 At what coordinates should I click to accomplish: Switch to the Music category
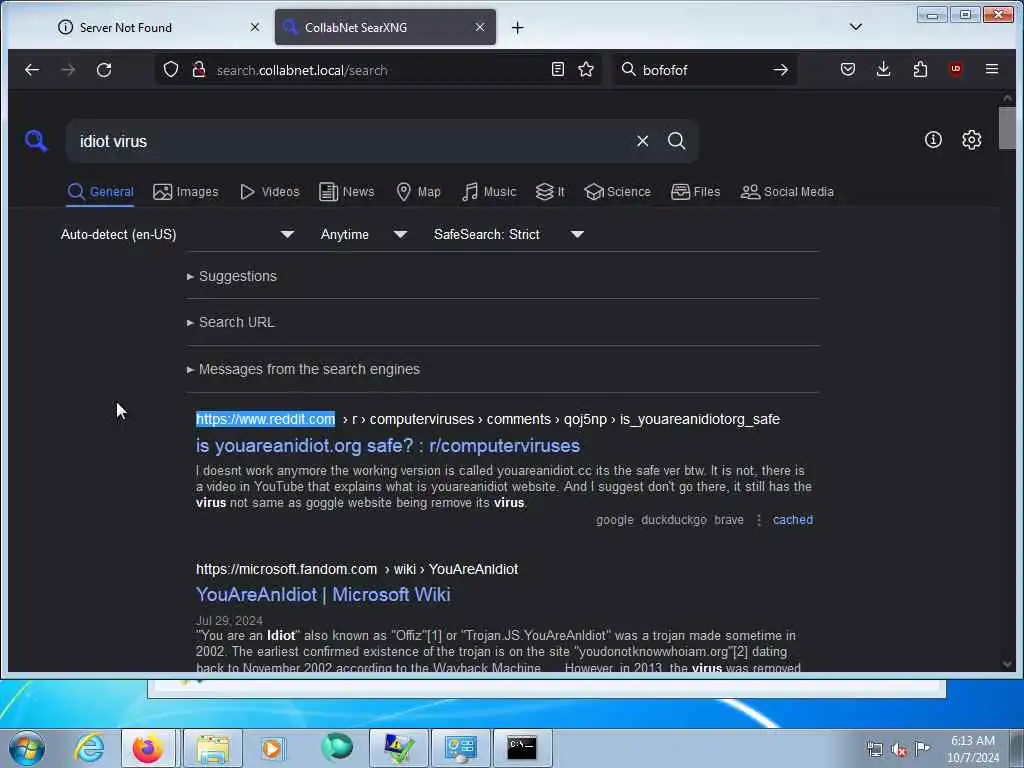click(x=489, y=192)
